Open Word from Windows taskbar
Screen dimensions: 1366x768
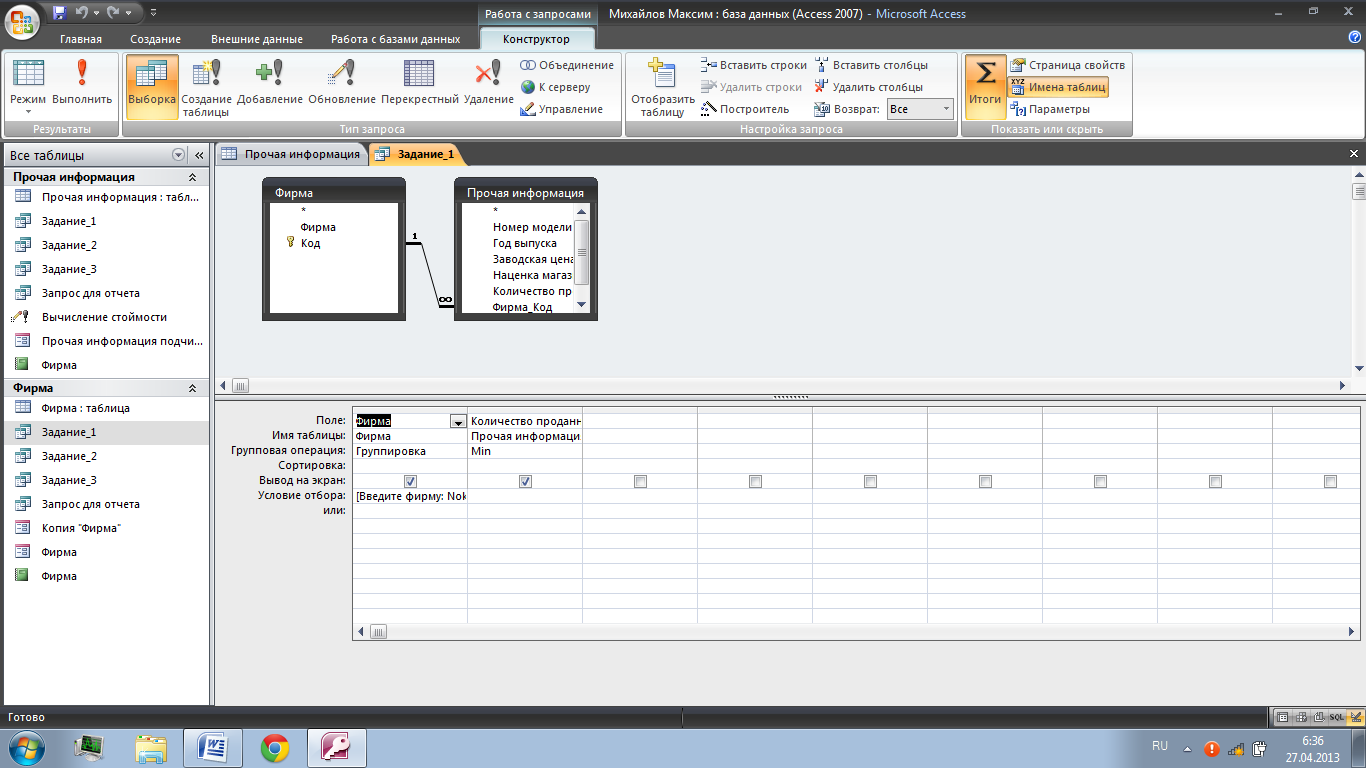(x=212, y=747)
